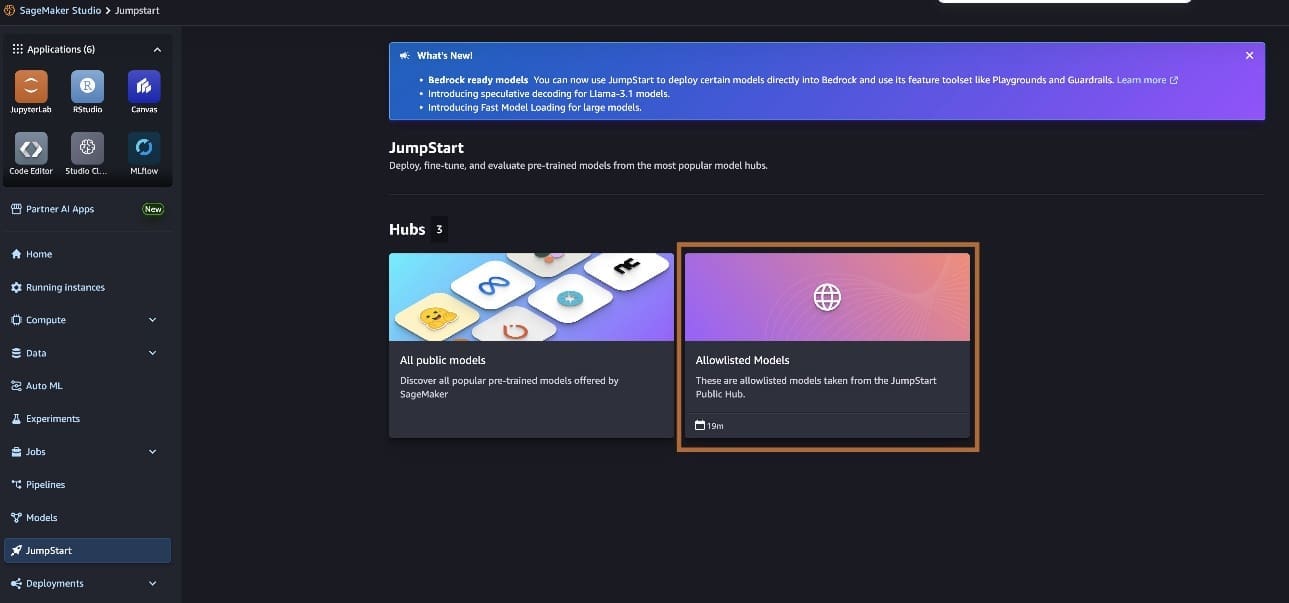Expand the Compute menu section

click(152, 320)
